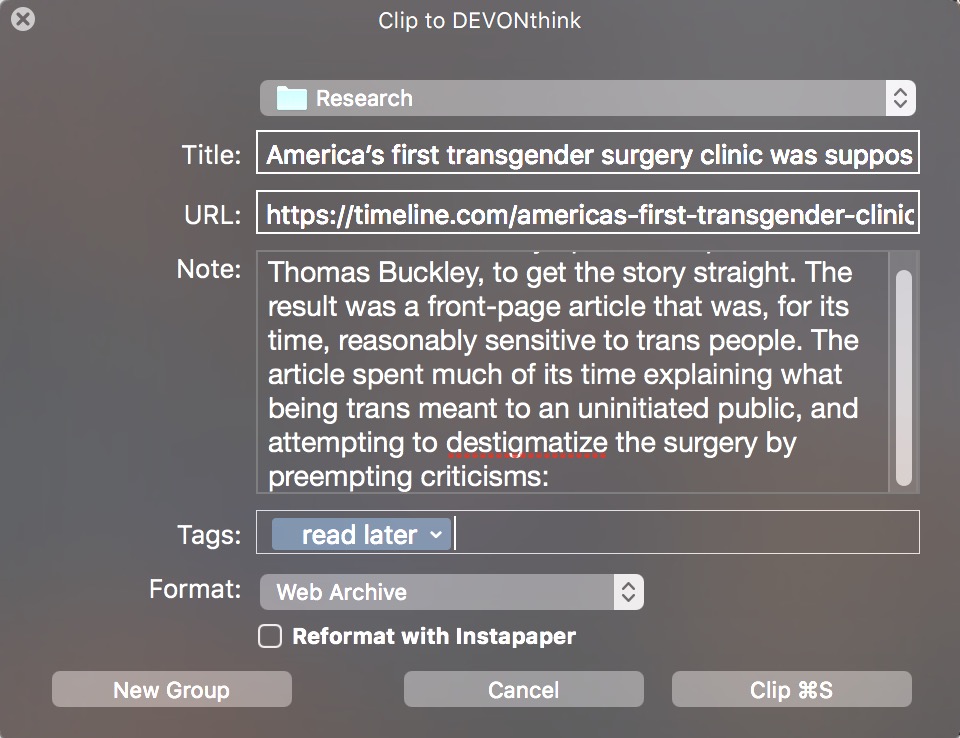Screen dimensions: 960x738
Task: Cancel the clipping dialog
Action: [523, 690]
